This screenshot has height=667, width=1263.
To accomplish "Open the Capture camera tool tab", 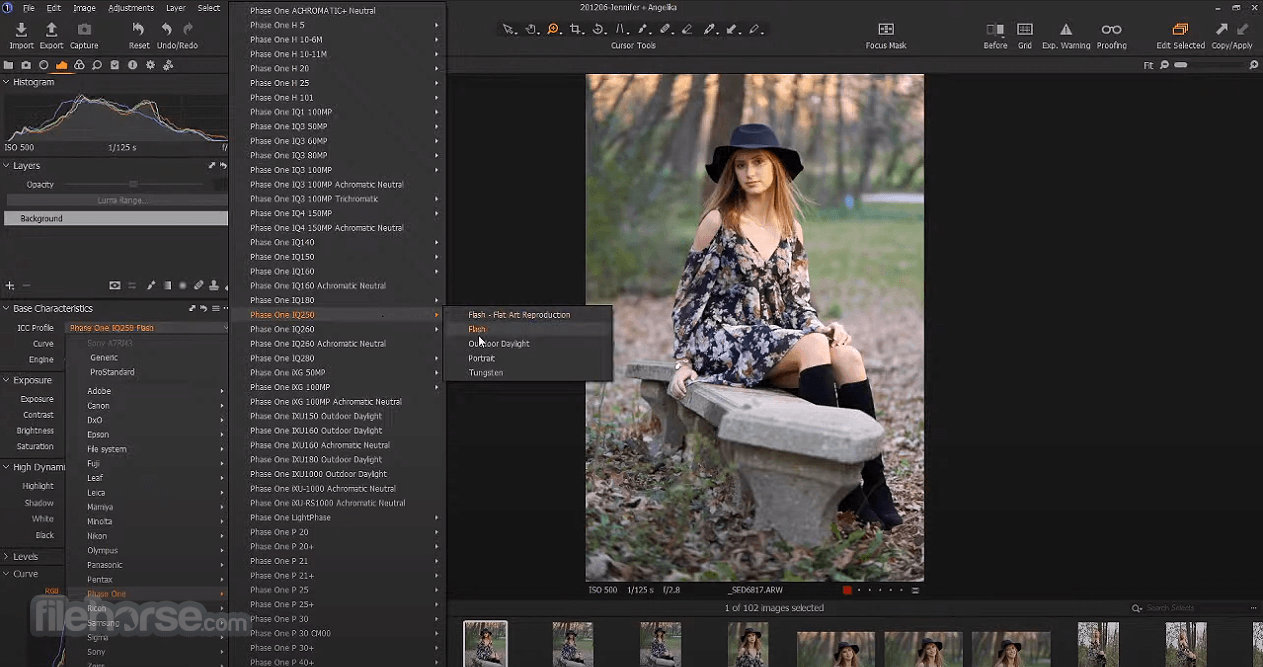I will [26, 65].
